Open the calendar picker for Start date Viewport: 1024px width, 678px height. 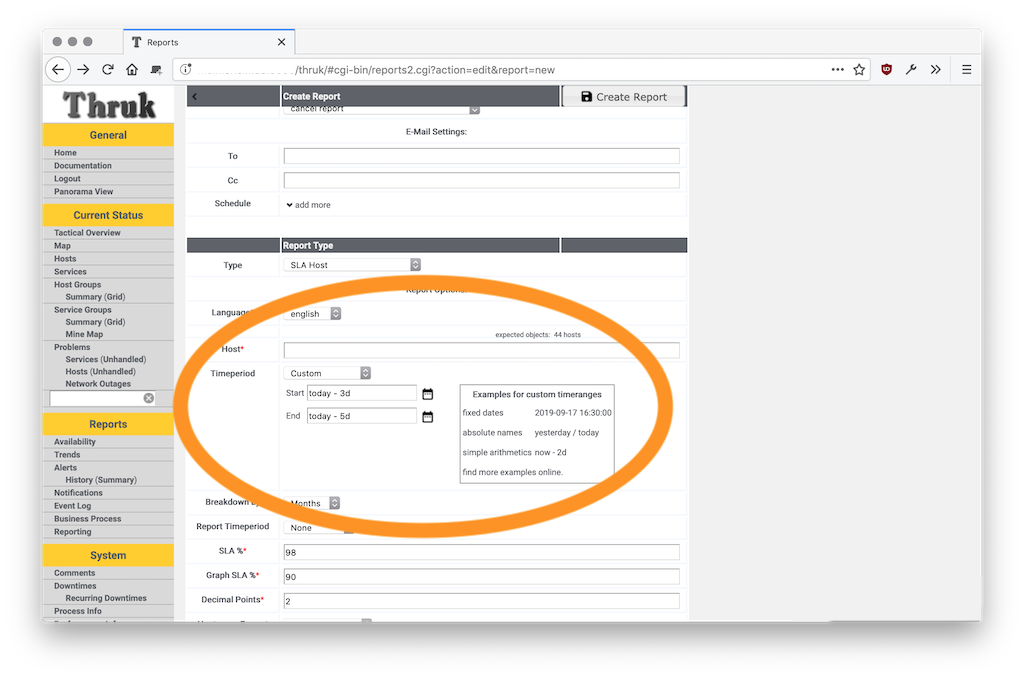[x=428, y=394]
